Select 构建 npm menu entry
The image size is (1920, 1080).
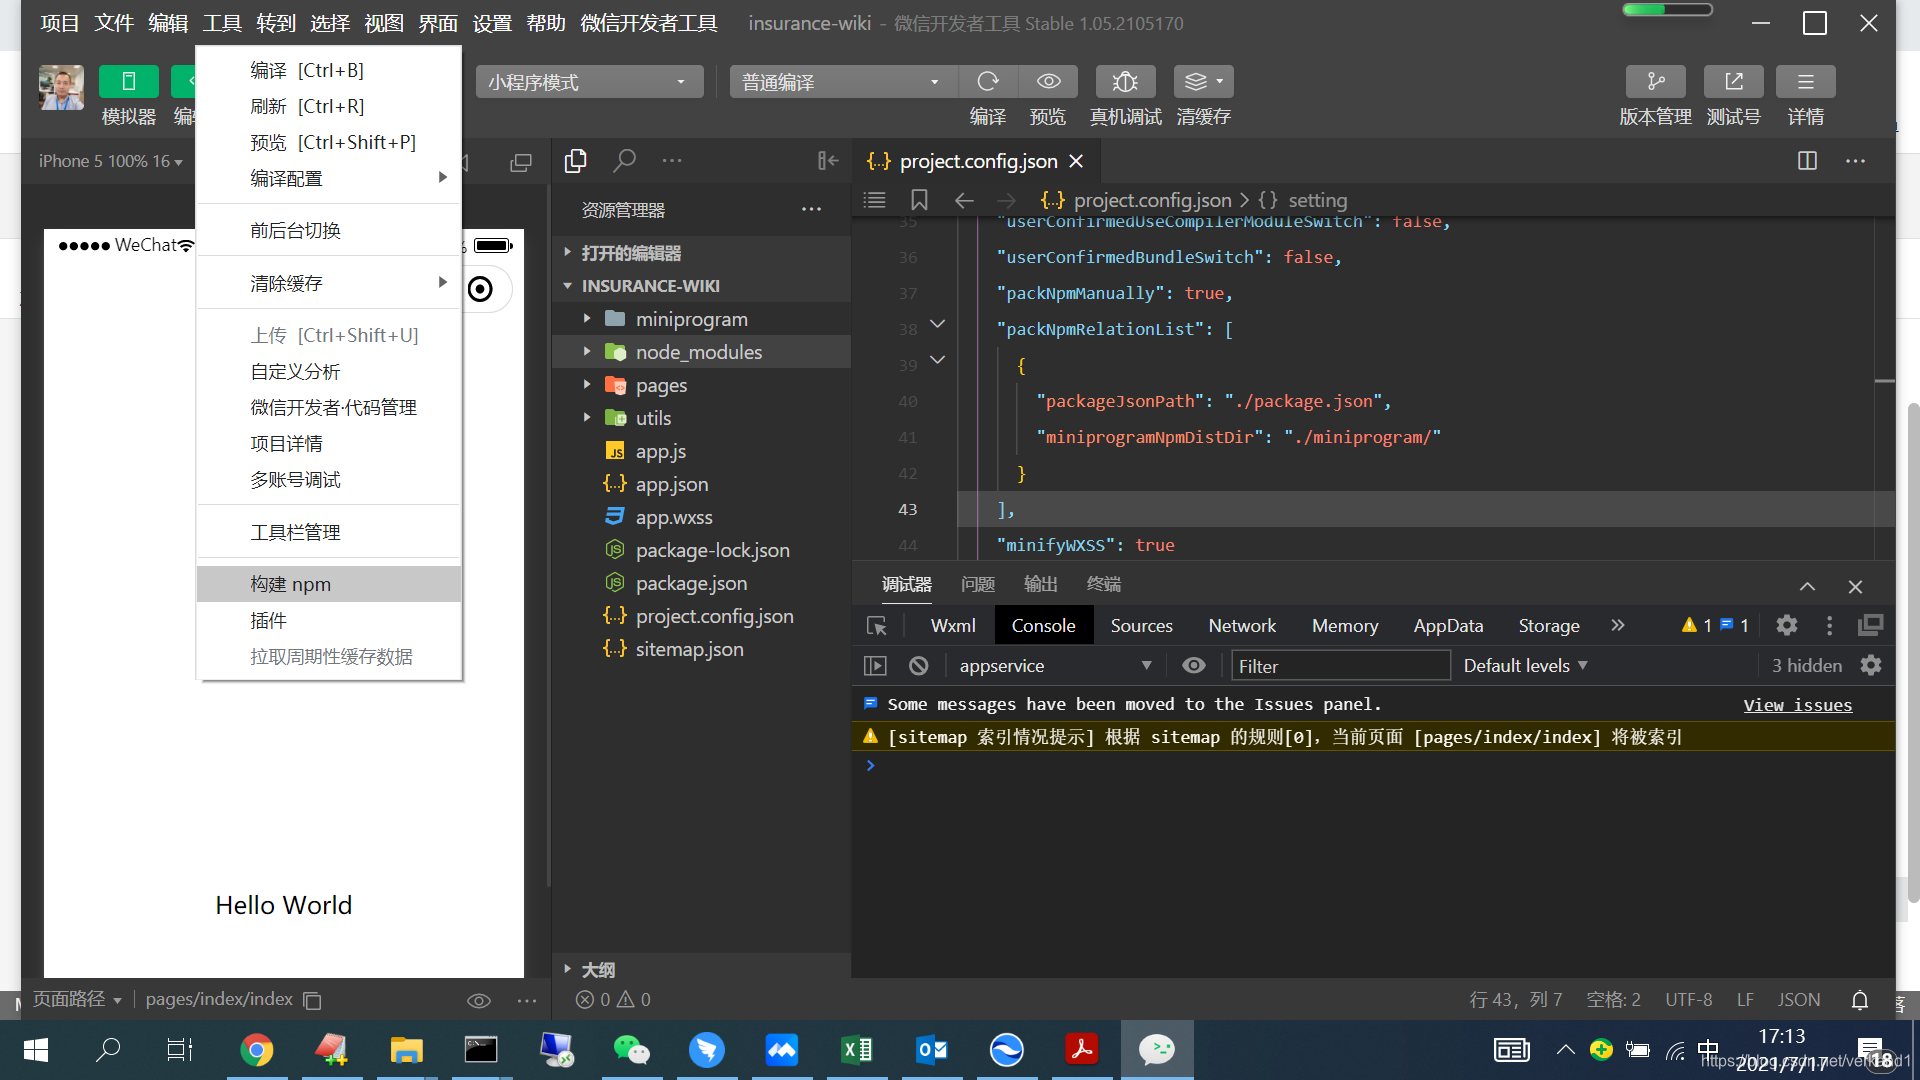click(329, 585)
